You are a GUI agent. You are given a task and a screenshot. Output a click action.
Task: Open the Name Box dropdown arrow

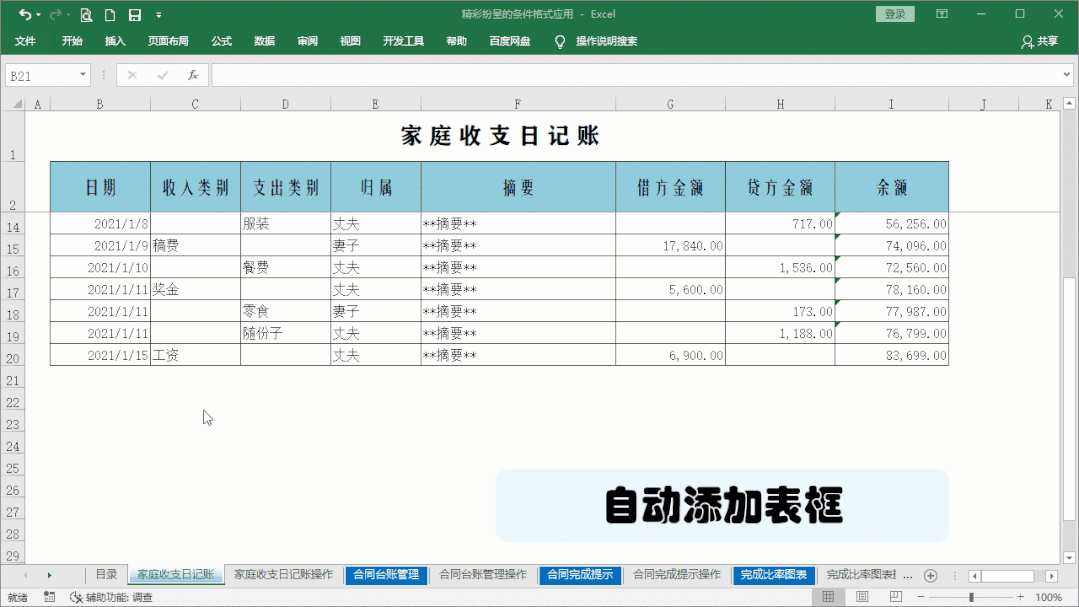tap(83, 75)
